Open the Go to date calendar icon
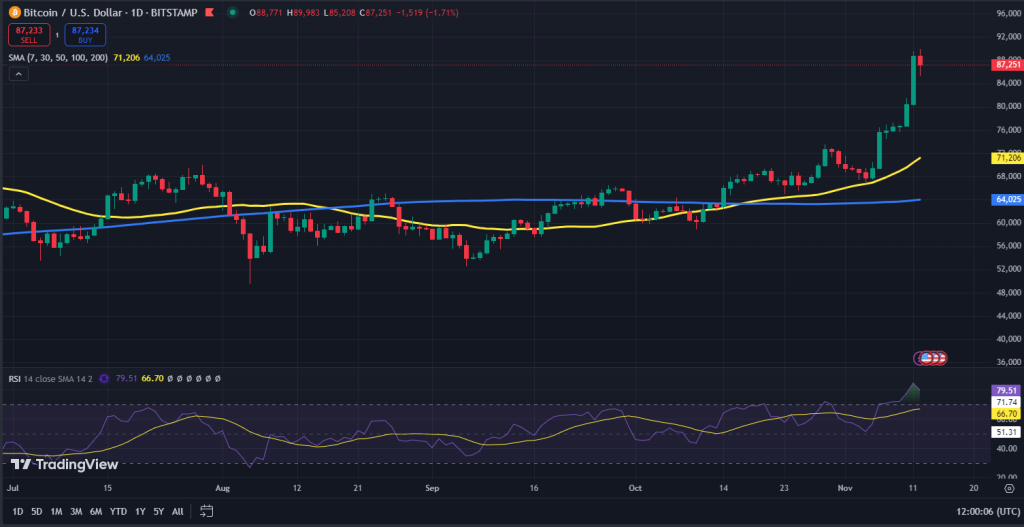1024x527 pixels. (206, 511)
